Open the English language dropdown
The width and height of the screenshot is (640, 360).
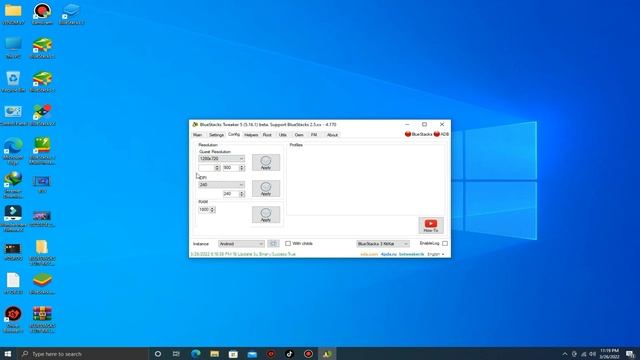[x=436, y=254]
